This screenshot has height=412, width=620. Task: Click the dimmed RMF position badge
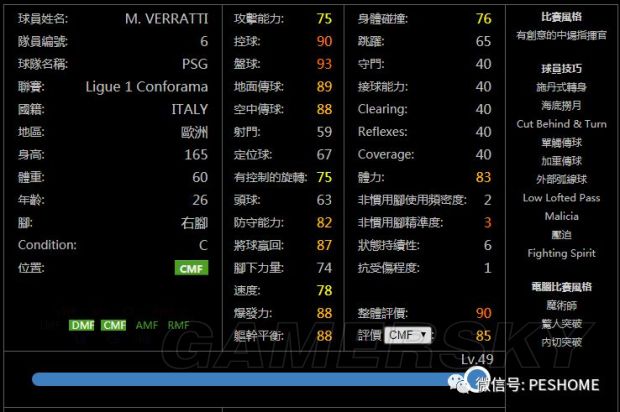(x=179, y=325)
